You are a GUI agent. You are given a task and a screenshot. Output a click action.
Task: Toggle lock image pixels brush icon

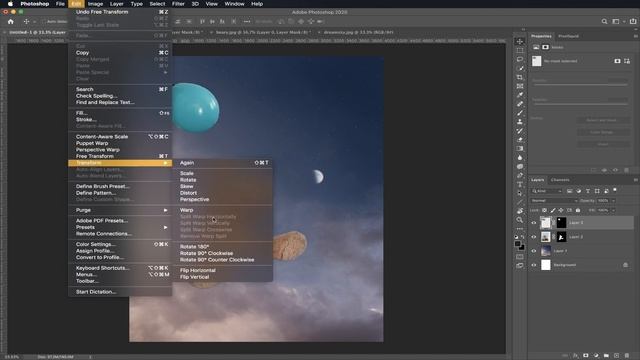(553, 210)
